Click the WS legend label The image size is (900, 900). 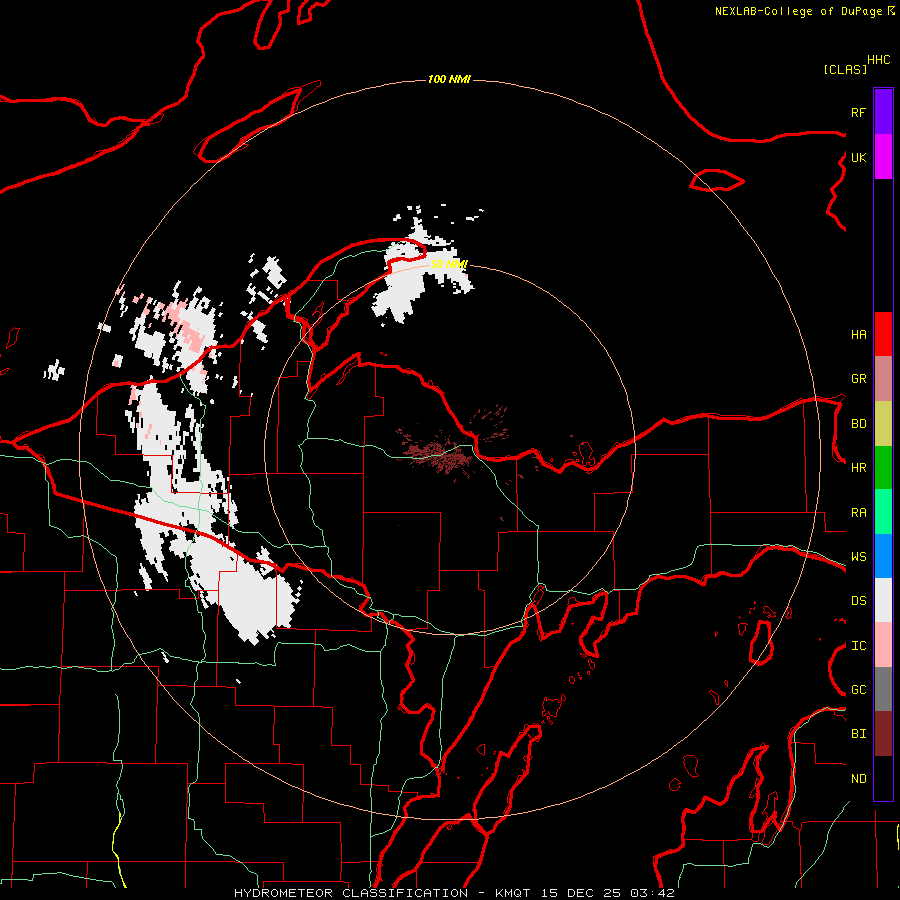click(858, 557)
